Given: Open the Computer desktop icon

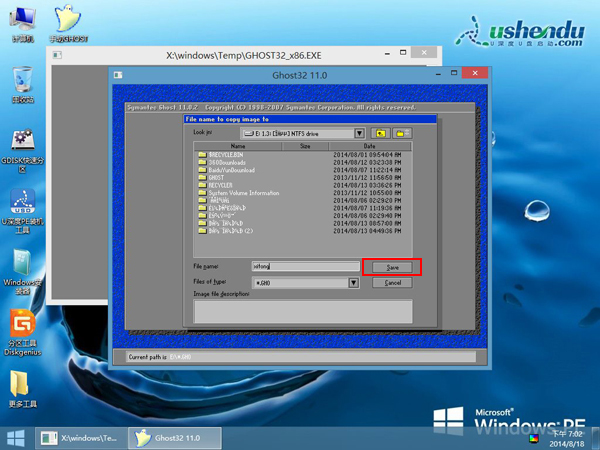Looking at the screenshot, I should coord(23,24).
